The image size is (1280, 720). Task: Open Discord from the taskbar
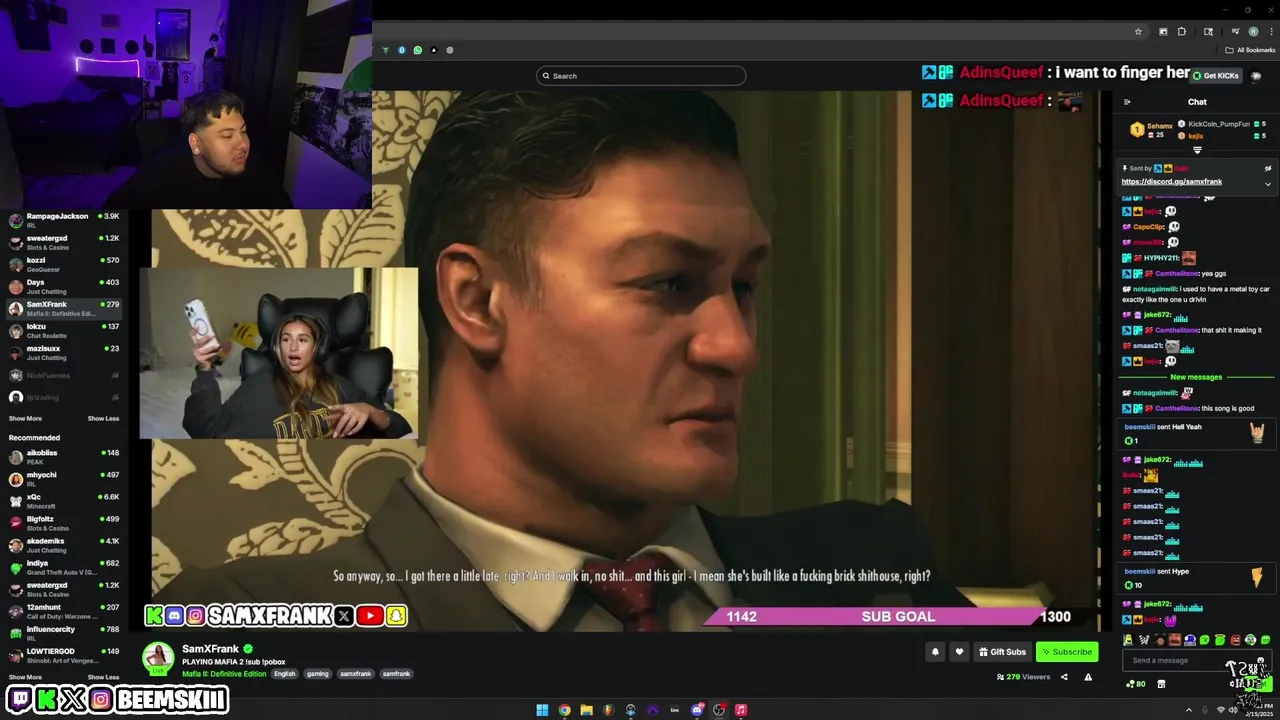click(697, 710)
